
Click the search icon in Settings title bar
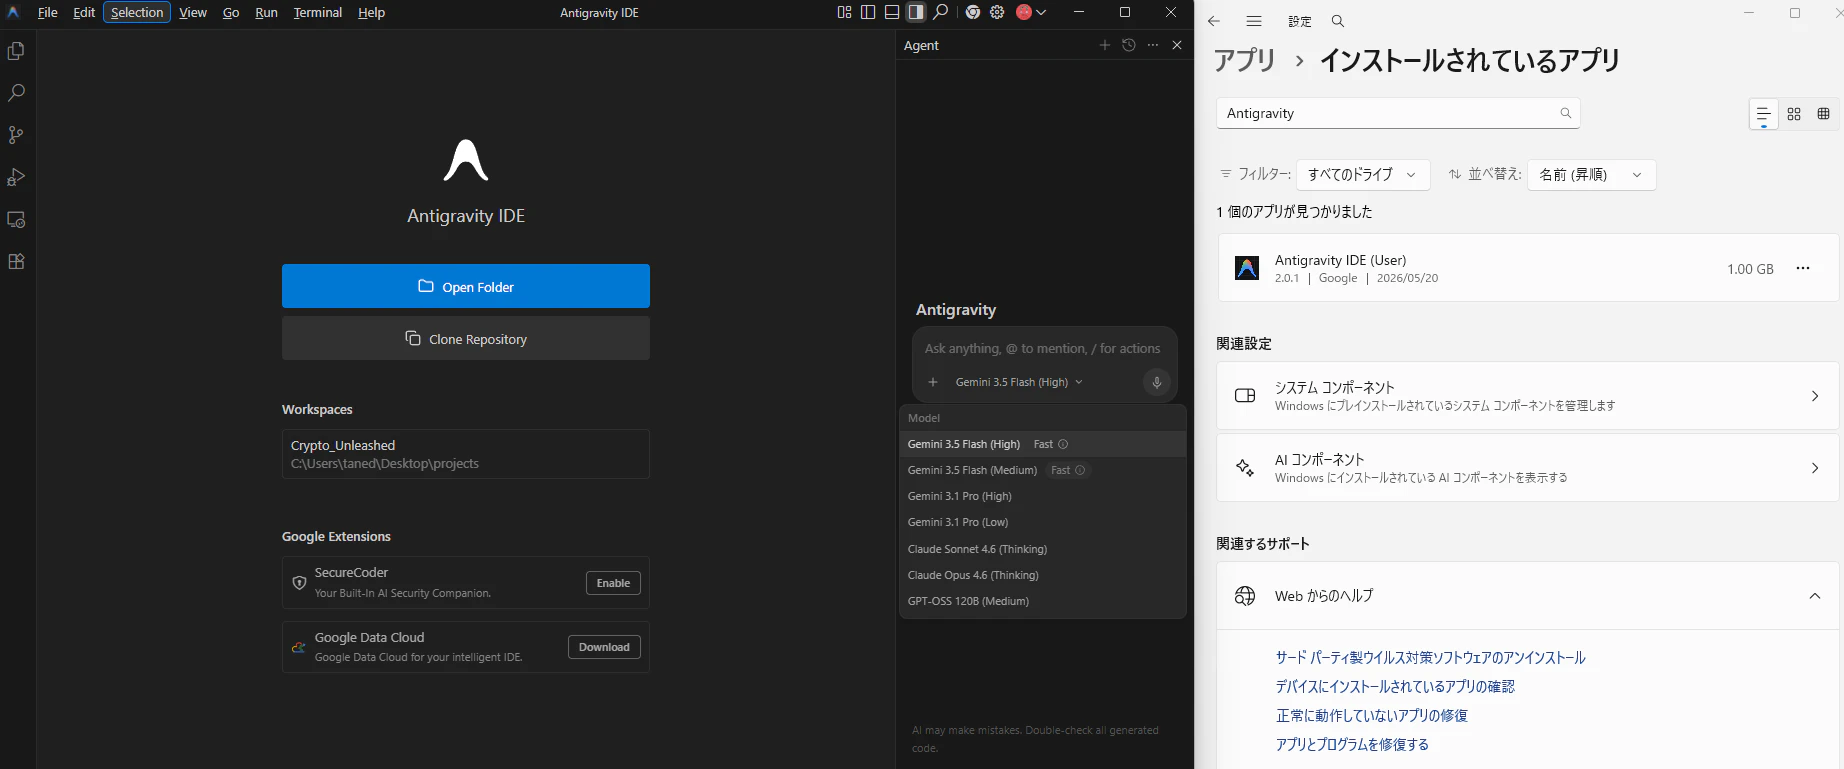(1338, 21)
